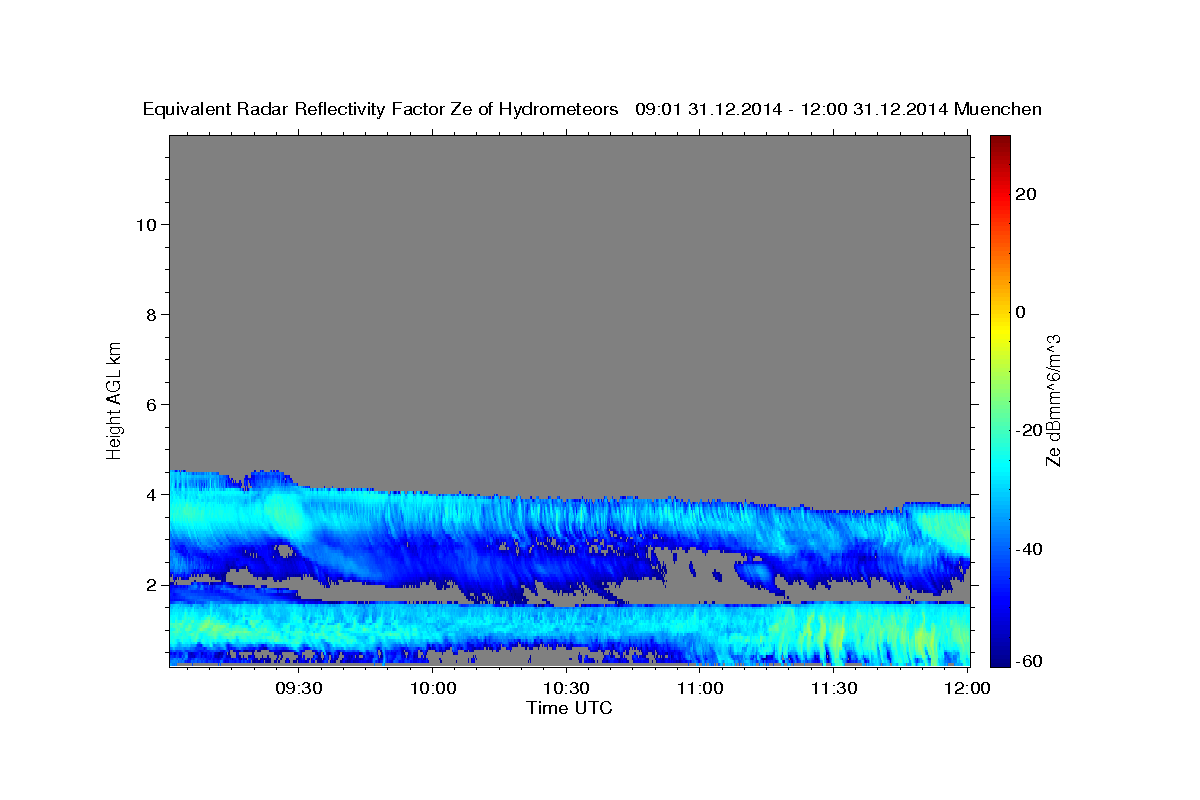Click the height tick label '2'
This screenshot has height=800, width=1200.
click(x=152, y=584)
